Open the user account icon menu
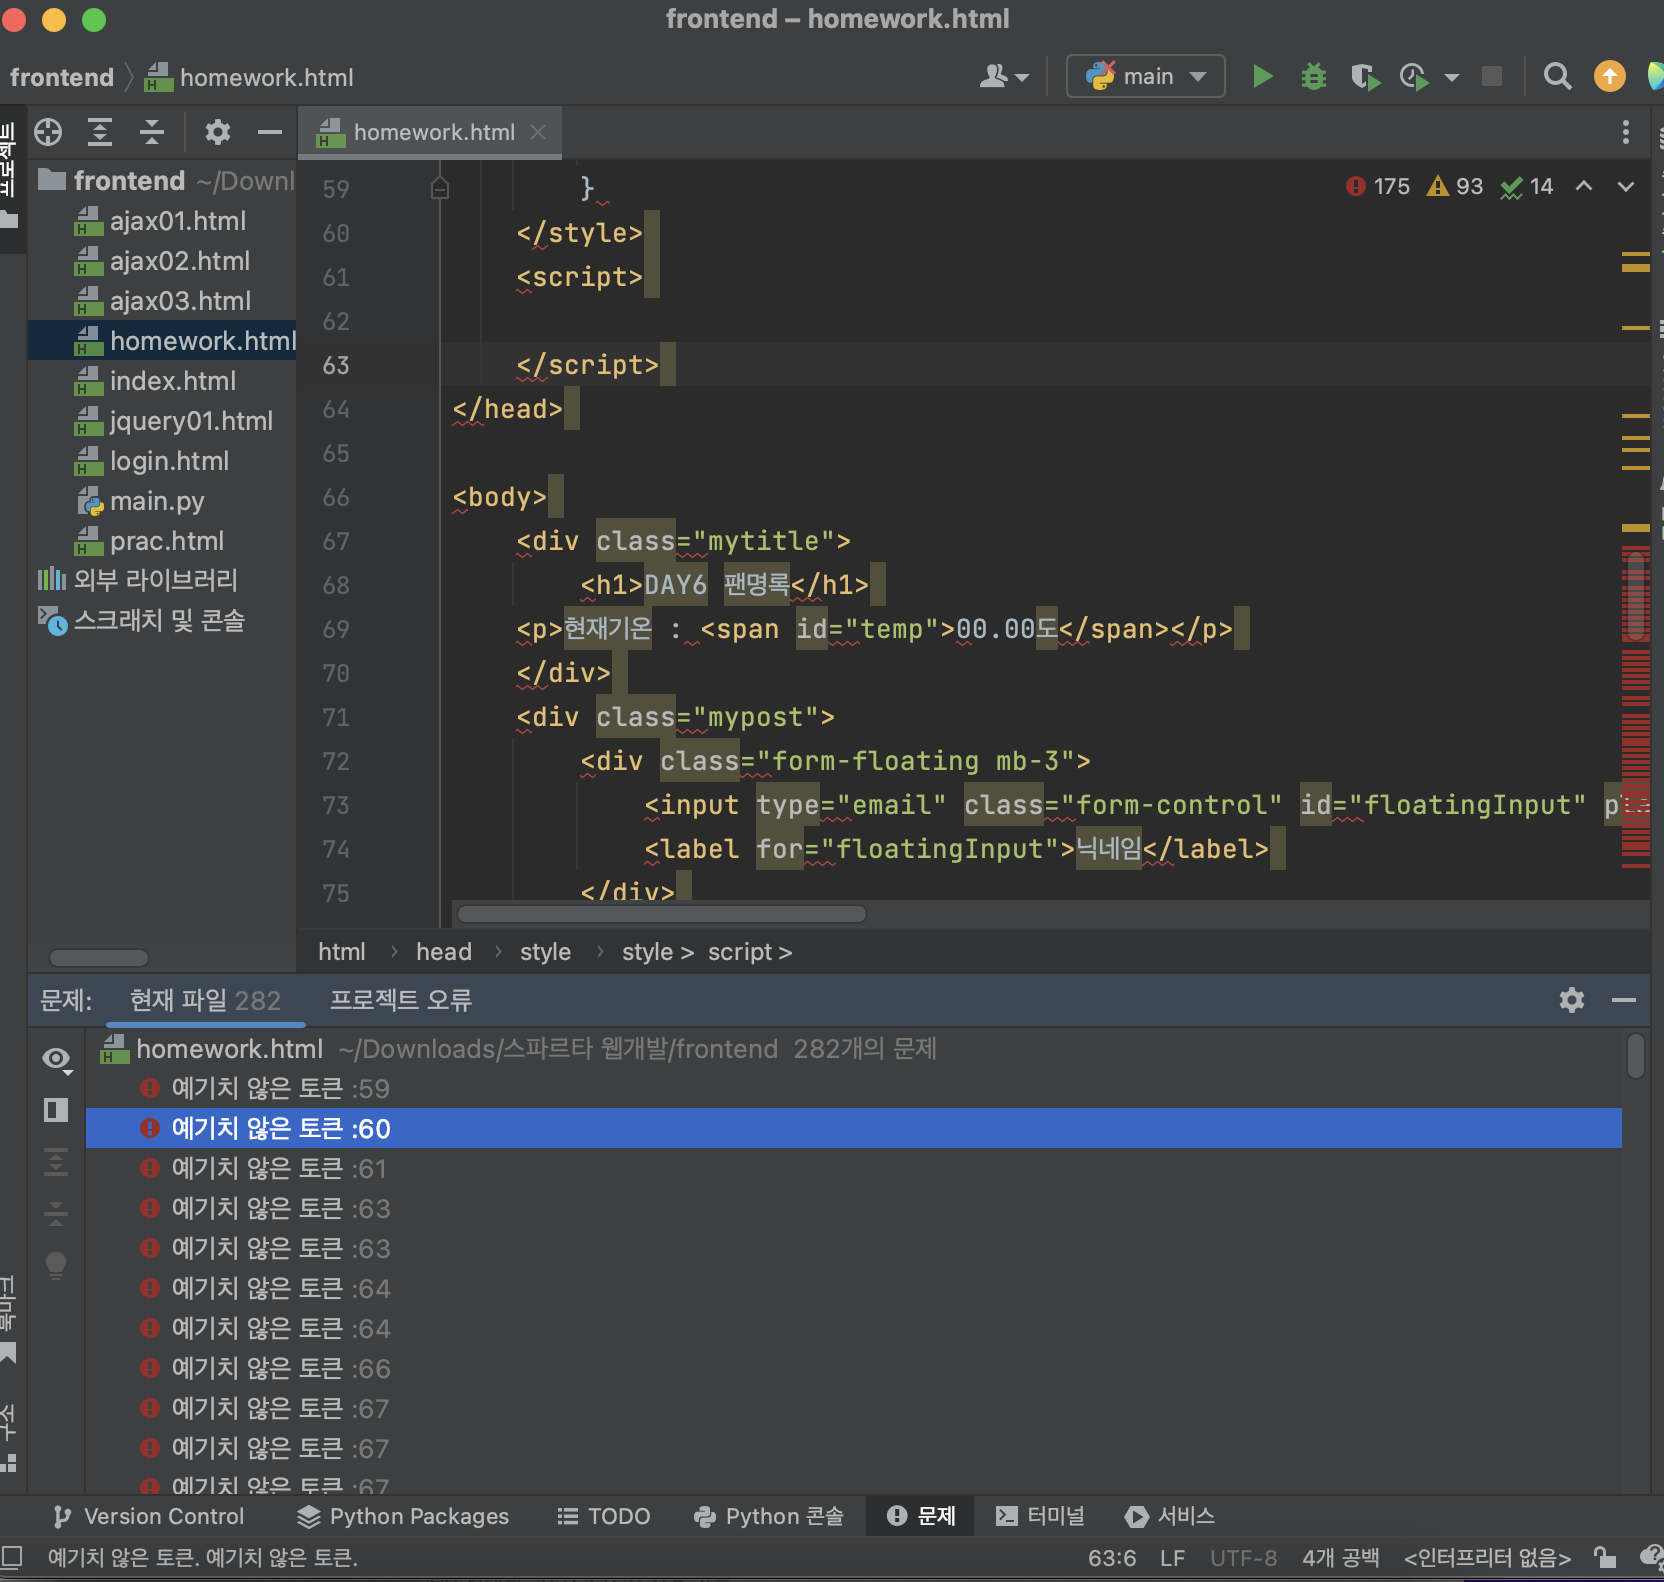Viewport: 1664px width, 1582px height. [x=1003, y=76]
